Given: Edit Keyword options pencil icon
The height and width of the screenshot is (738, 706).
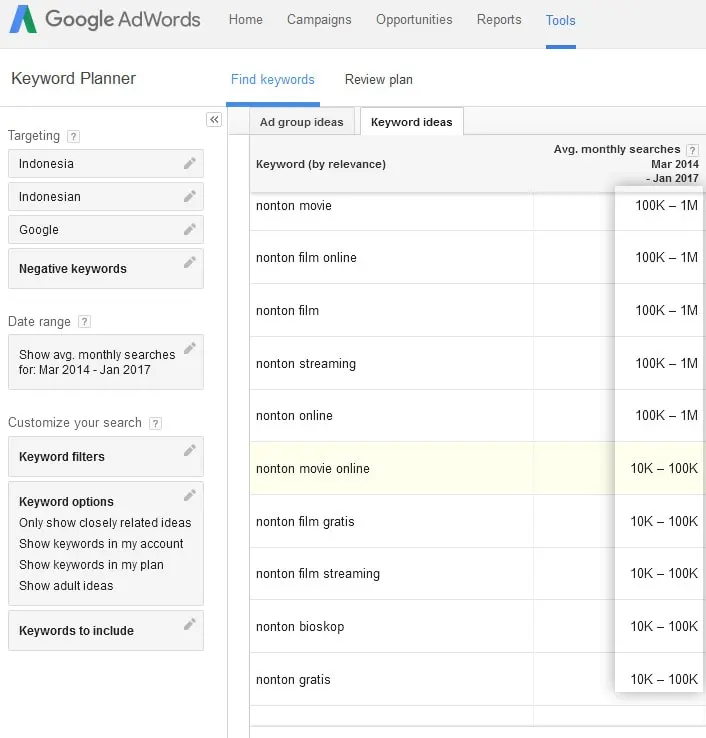Looking at the screenshot, I should coord(189,496).
